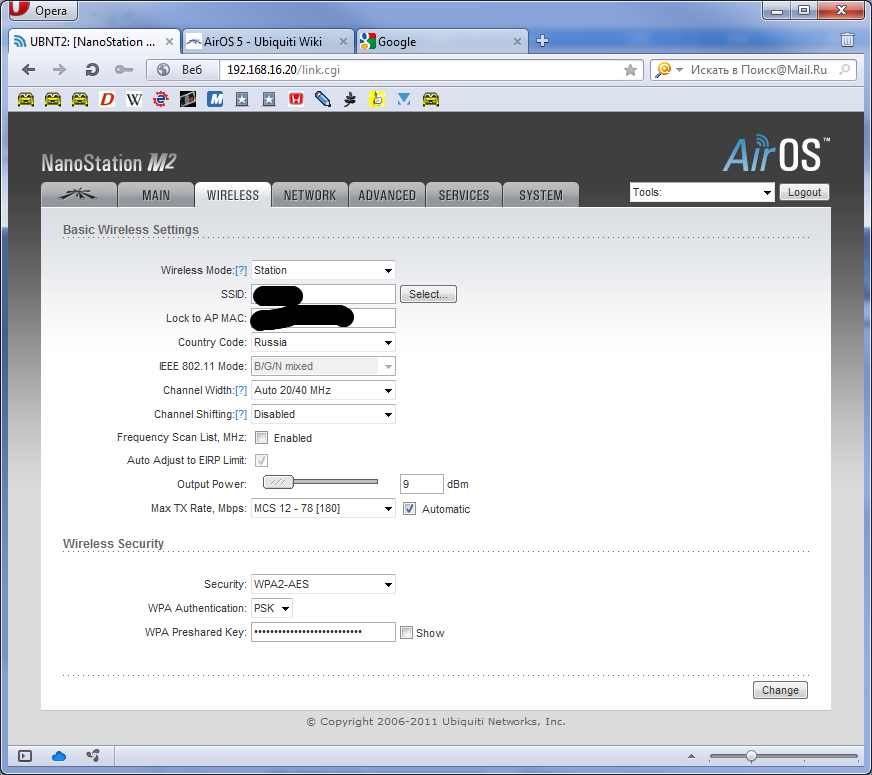The height and width of the screenshot is (775, 872).
Task: Click the Logout button
Action: pos(804,192)
